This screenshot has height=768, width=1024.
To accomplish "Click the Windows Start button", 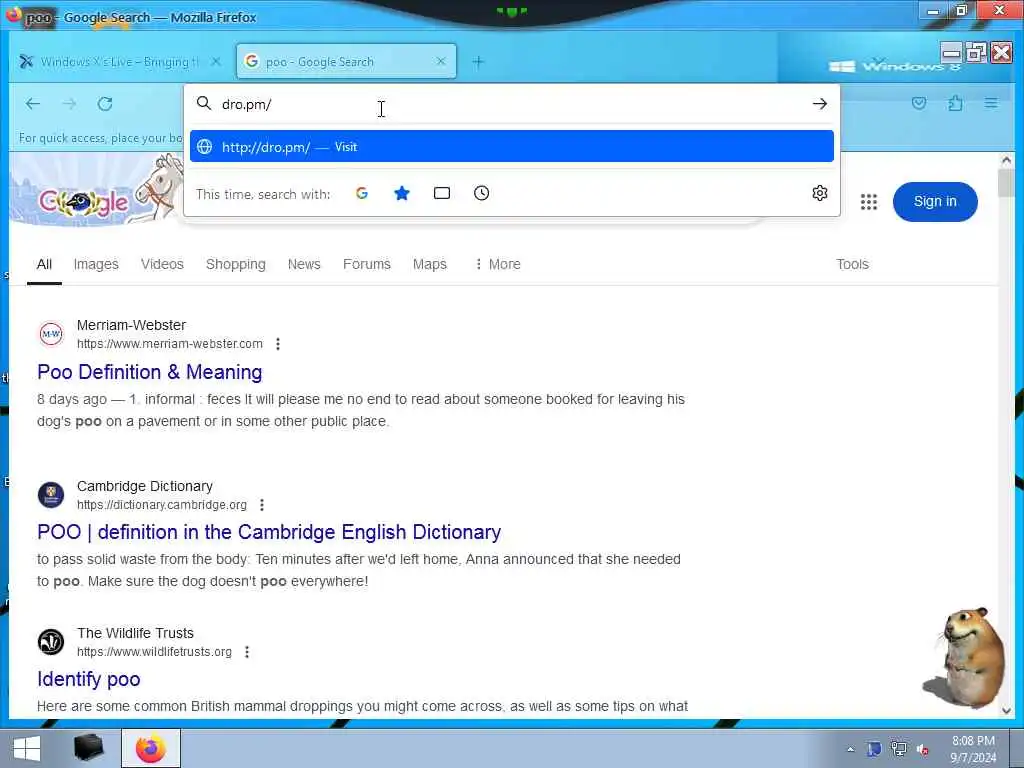I will point(27,748).
